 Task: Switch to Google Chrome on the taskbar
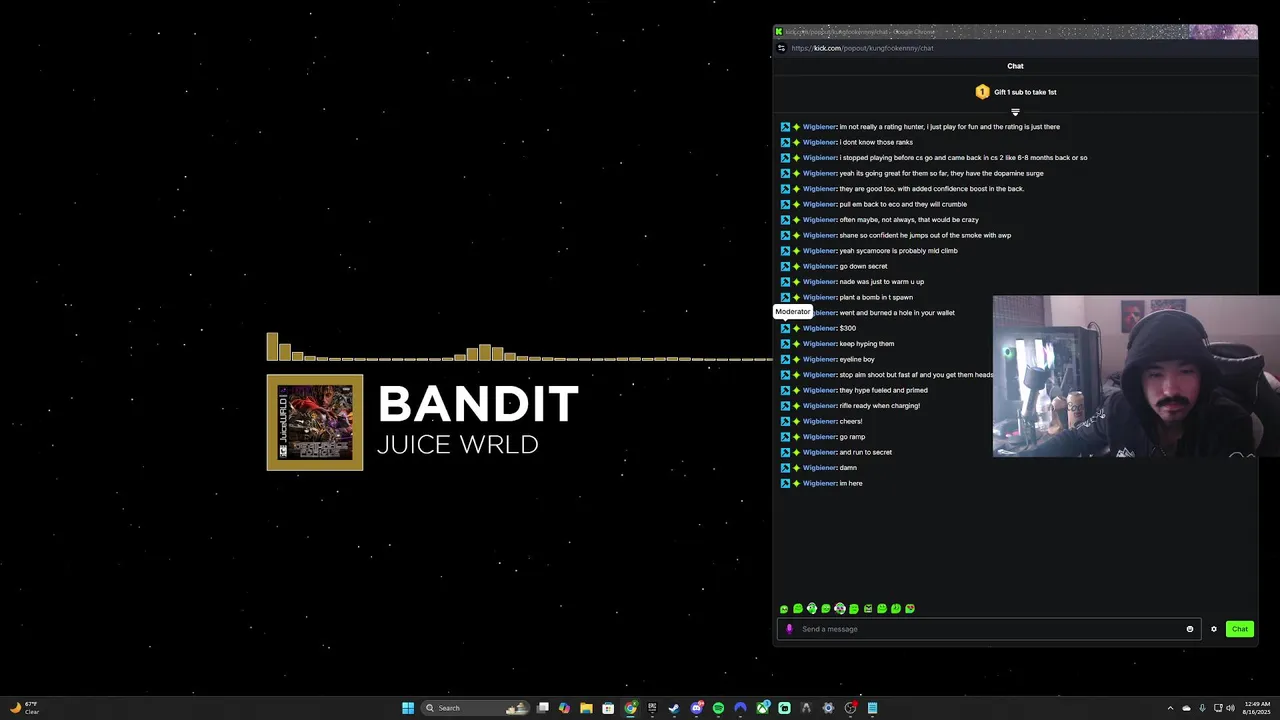[x=630, y=708]
